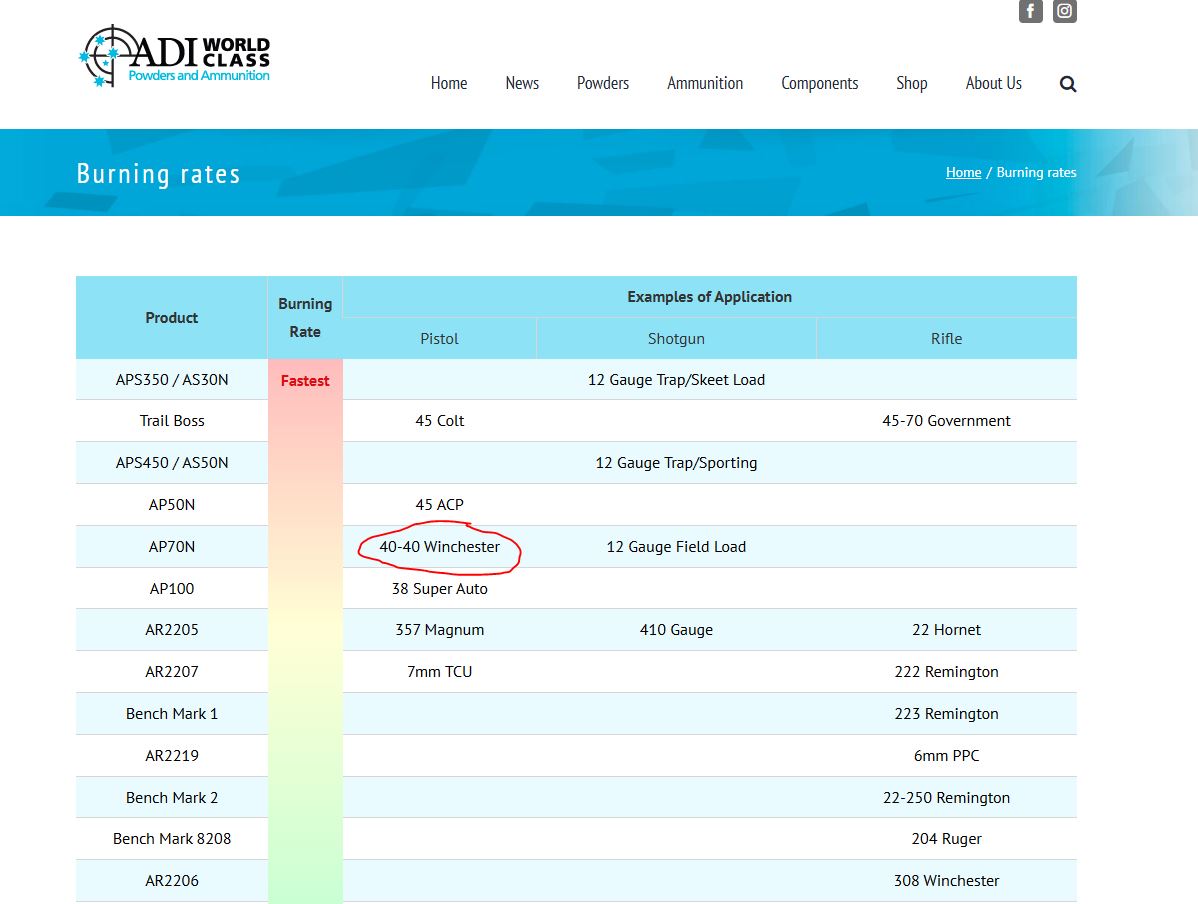Click the '45 Colt' pistol cell
This screenshot has height=904, width=1198.
(439, 420)
